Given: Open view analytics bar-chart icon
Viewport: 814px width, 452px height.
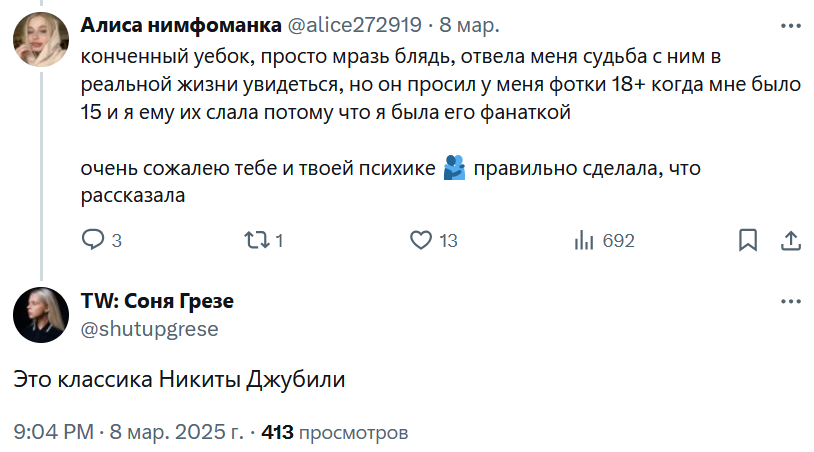Looking at the screenshot, I should click(x=585, y=240).
